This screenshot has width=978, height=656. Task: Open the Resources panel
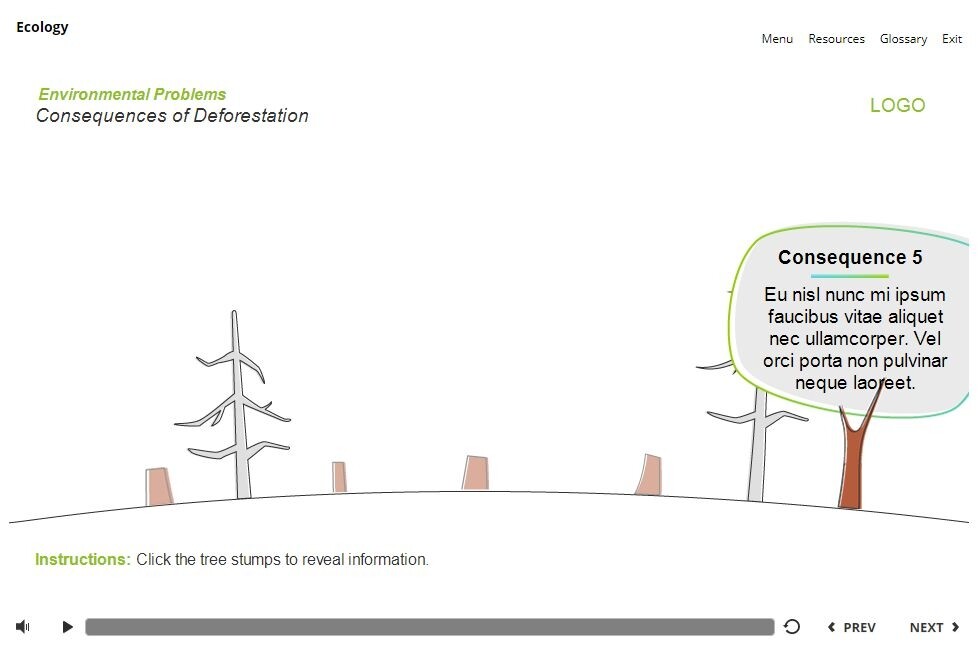(x=836, y=39)
